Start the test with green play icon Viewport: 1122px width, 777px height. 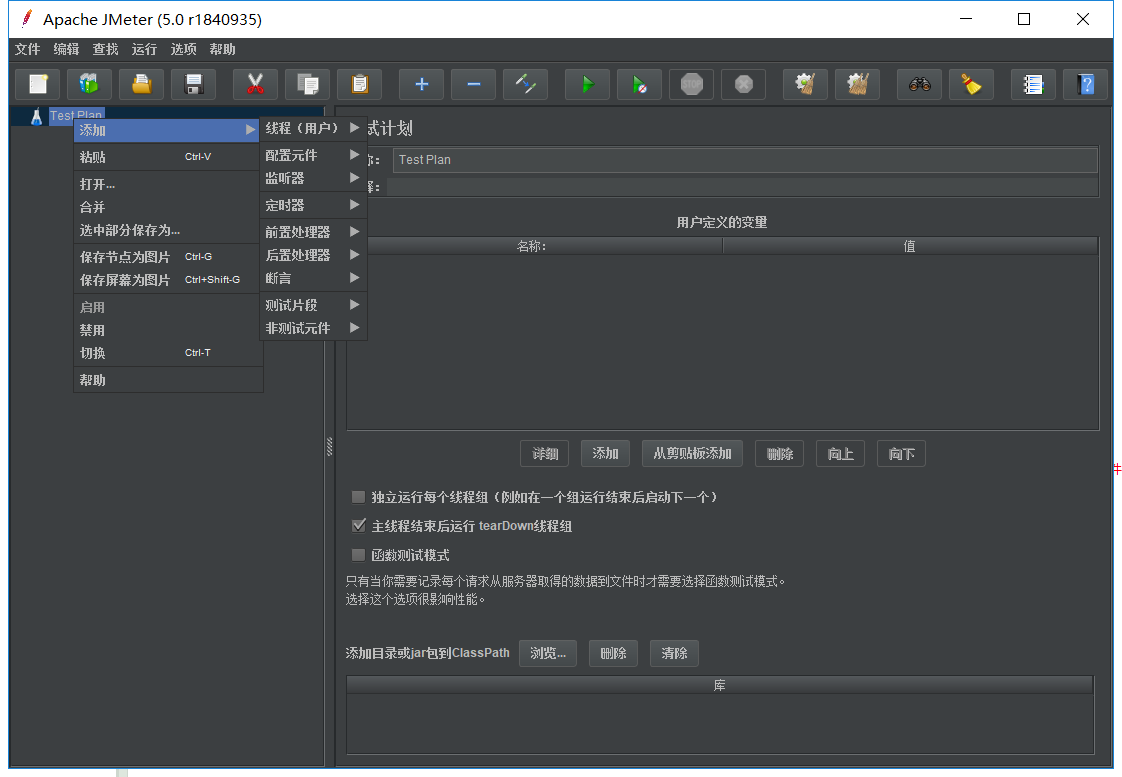coord(587,84)
